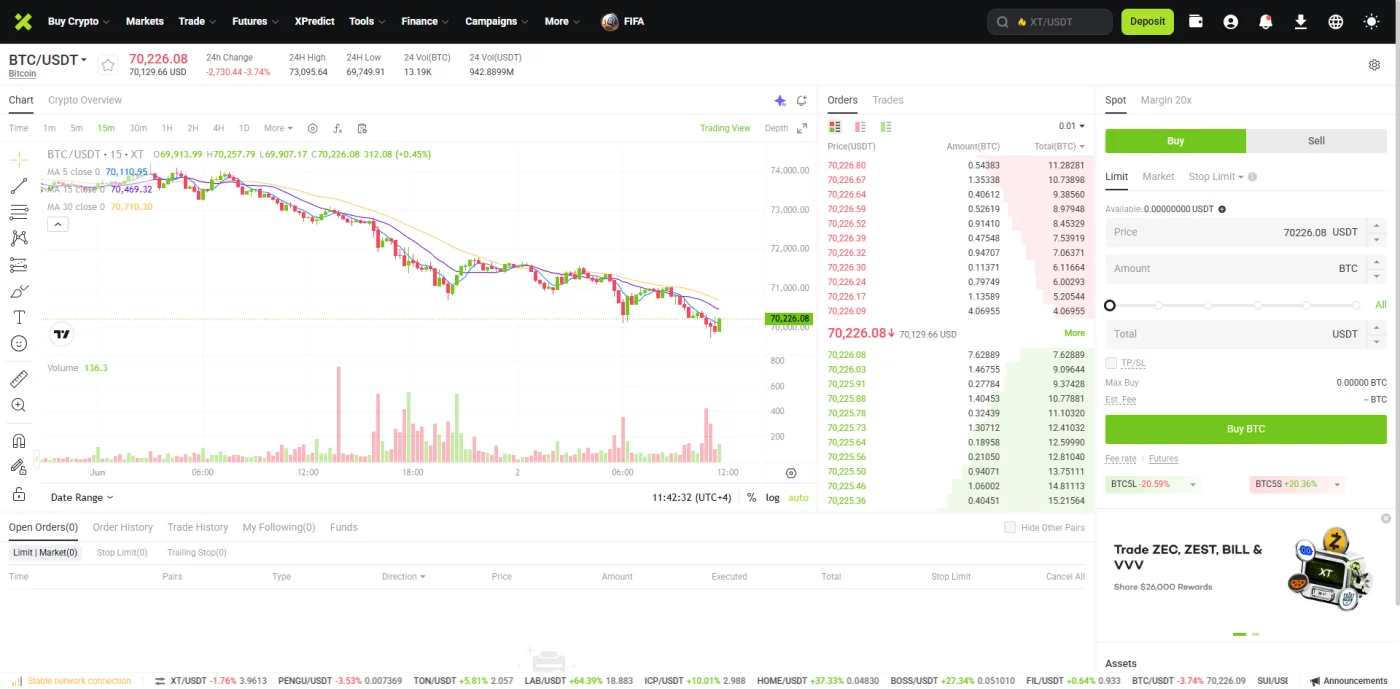Toggle the log scale on chart

click(x=773, y=497)
